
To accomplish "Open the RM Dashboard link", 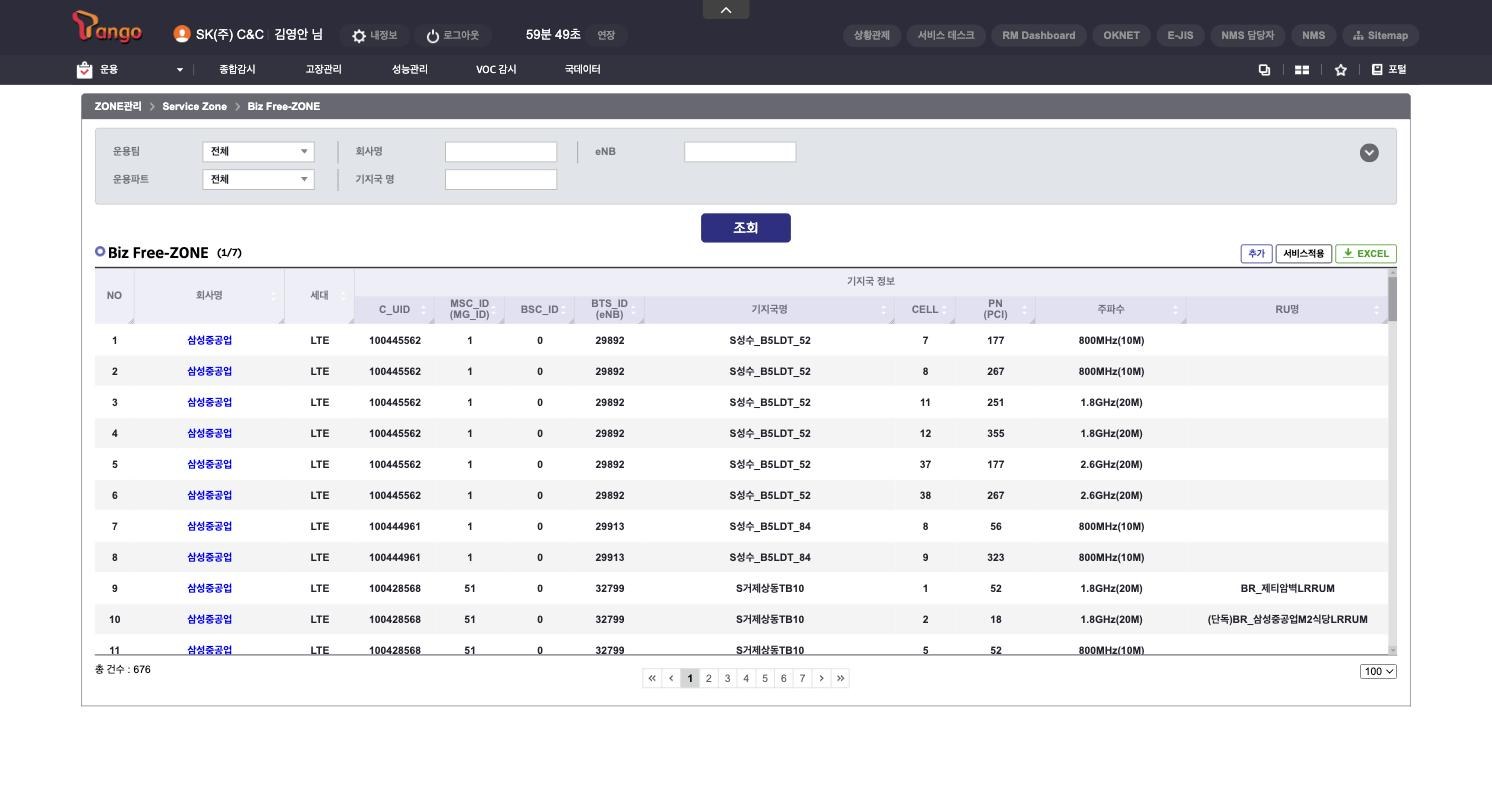I will point(1039,35).
